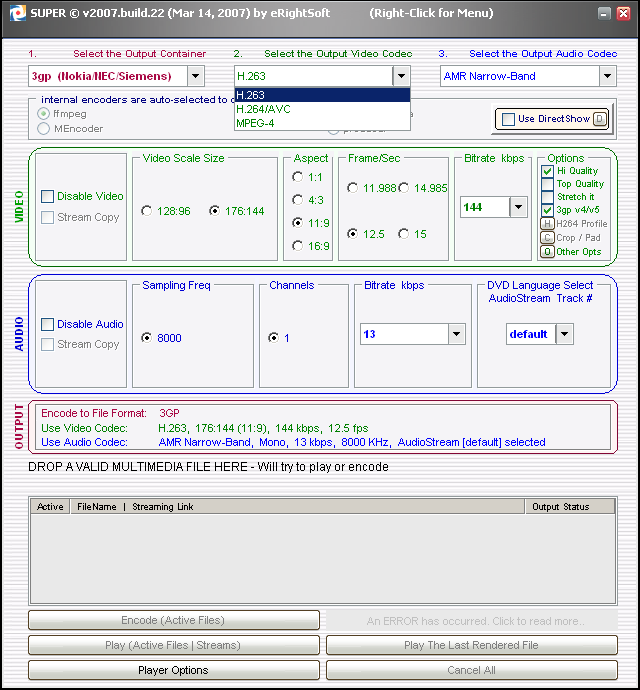Click the SUPER app logo icon in title bar
640x690 pixels.
(18, 13)
